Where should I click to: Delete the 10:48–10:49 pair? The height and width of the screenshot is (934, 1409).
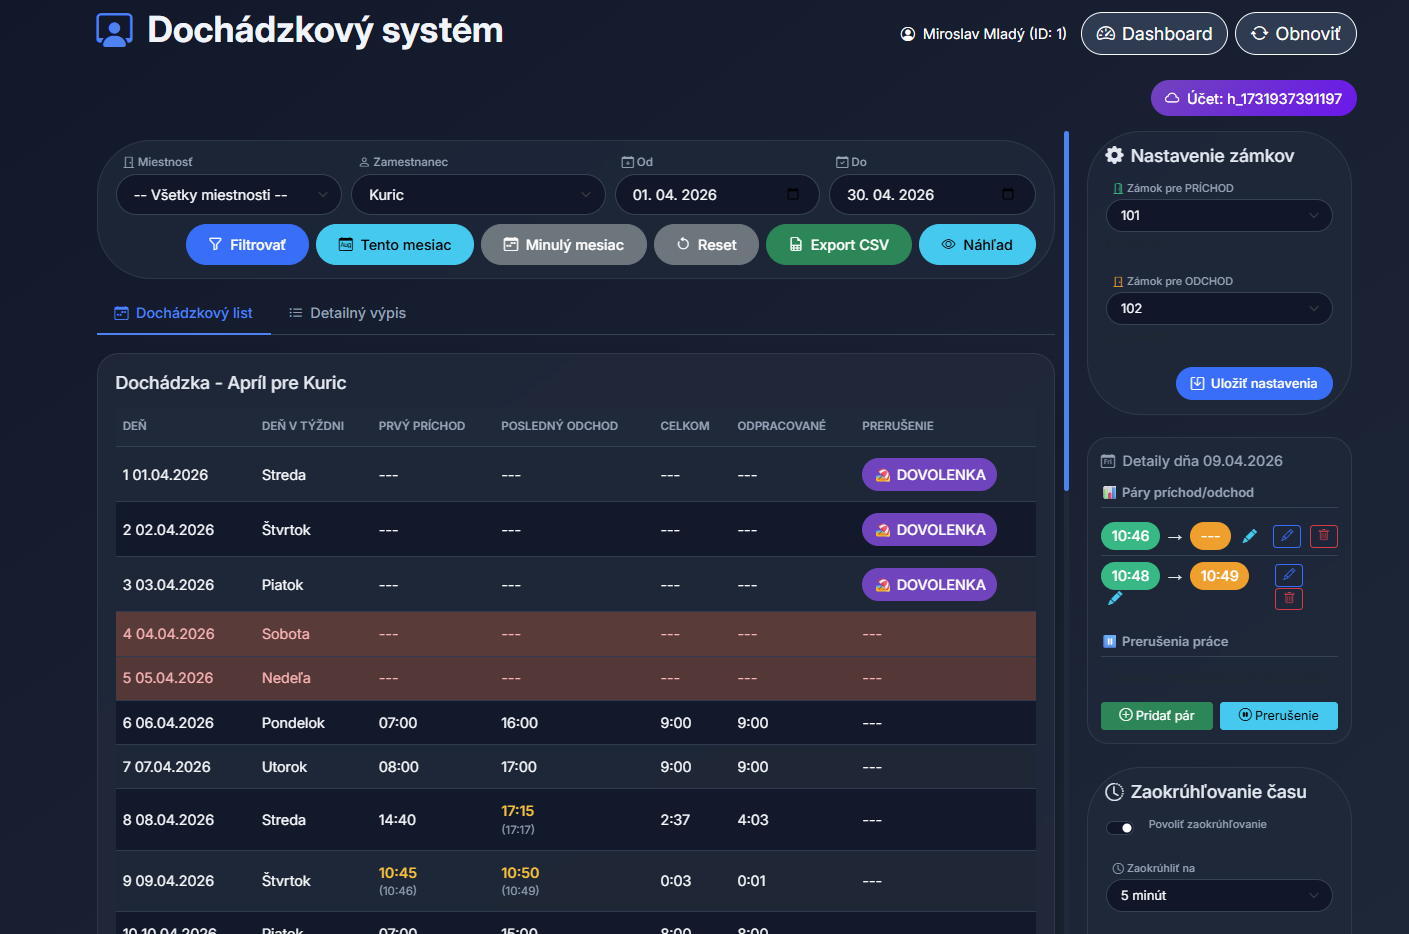click(x=1289, y=599)
